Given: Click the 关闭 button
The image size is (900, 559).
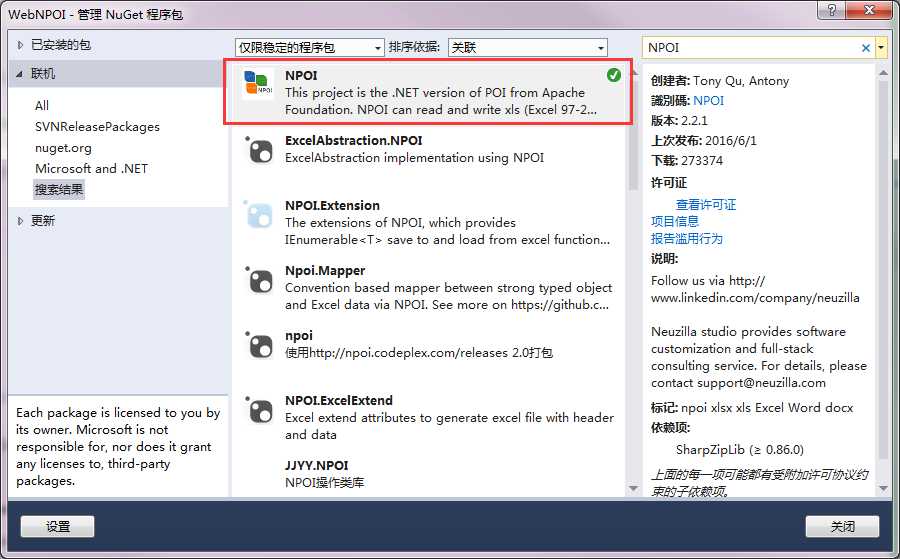Looking at the screenshot, I should click(x=842, y=526).
